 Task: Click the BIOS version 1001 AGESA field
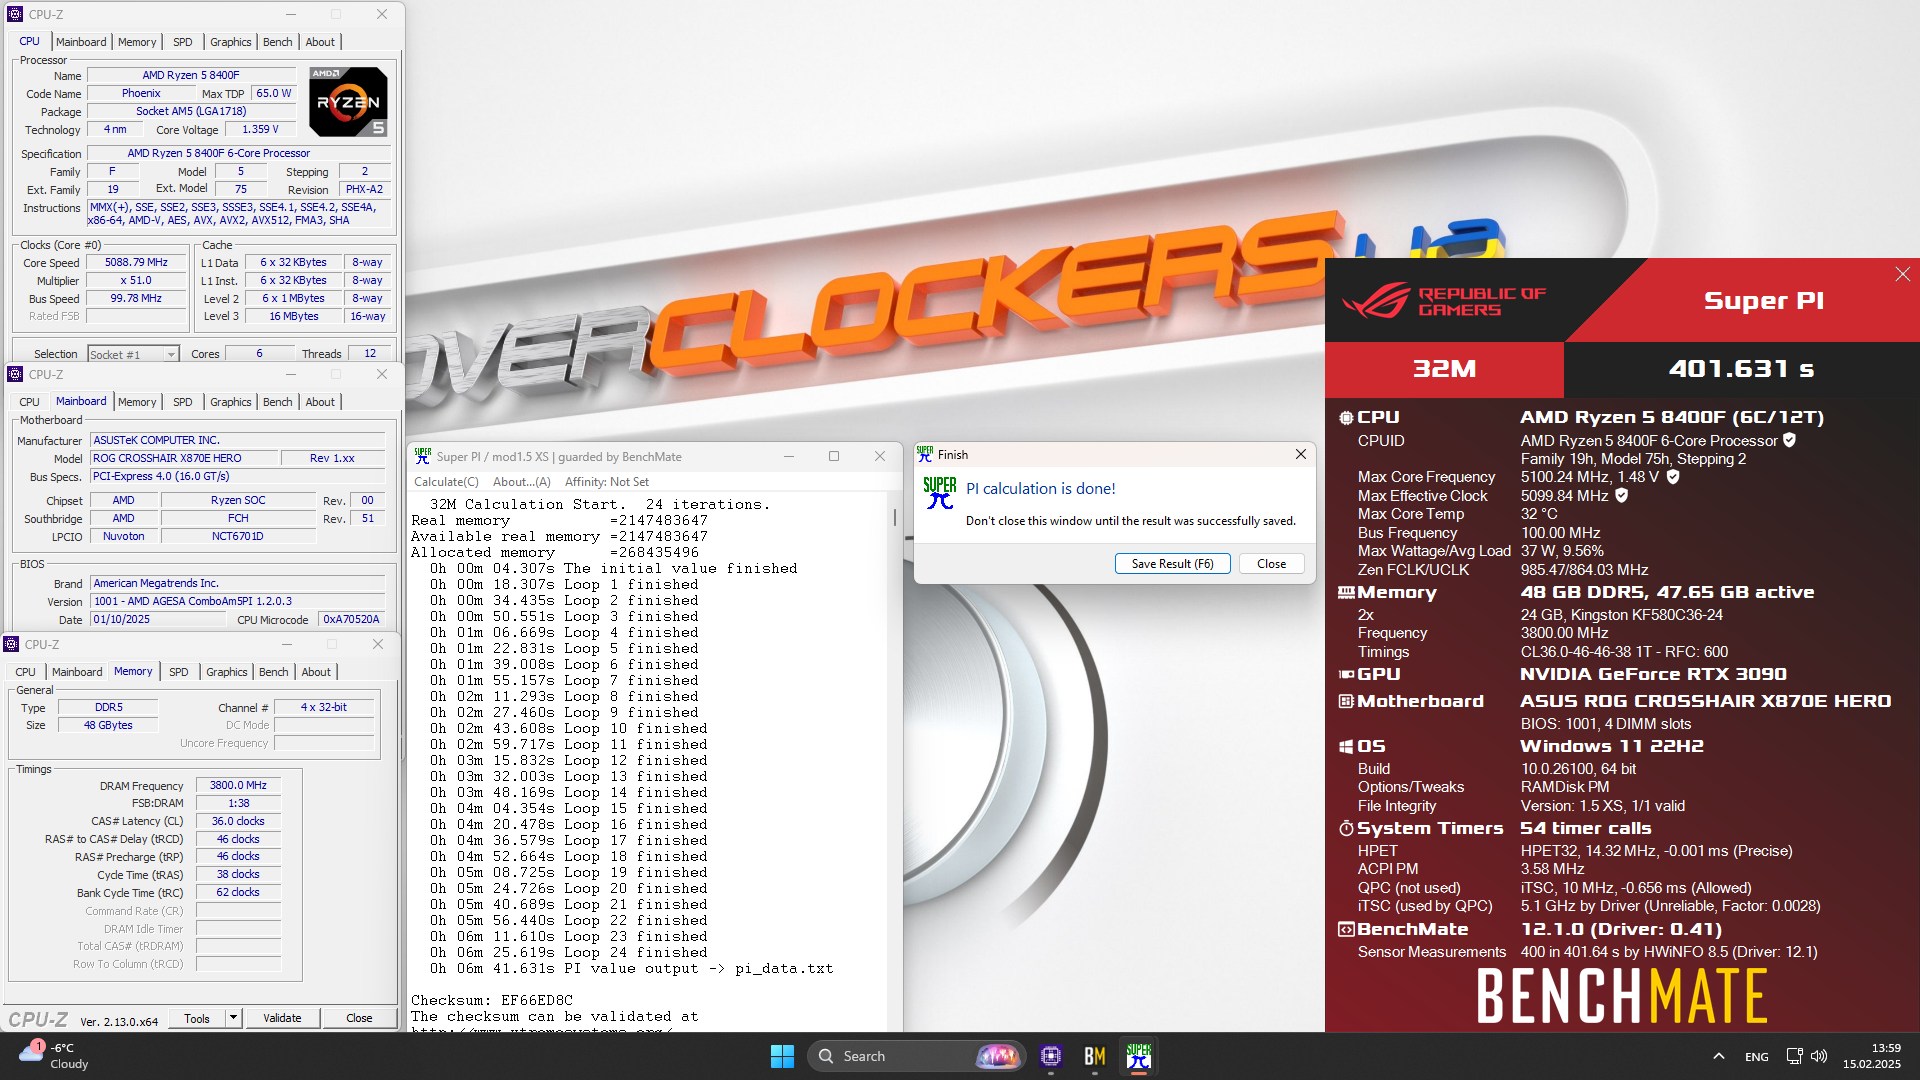(x=237, y=602)
